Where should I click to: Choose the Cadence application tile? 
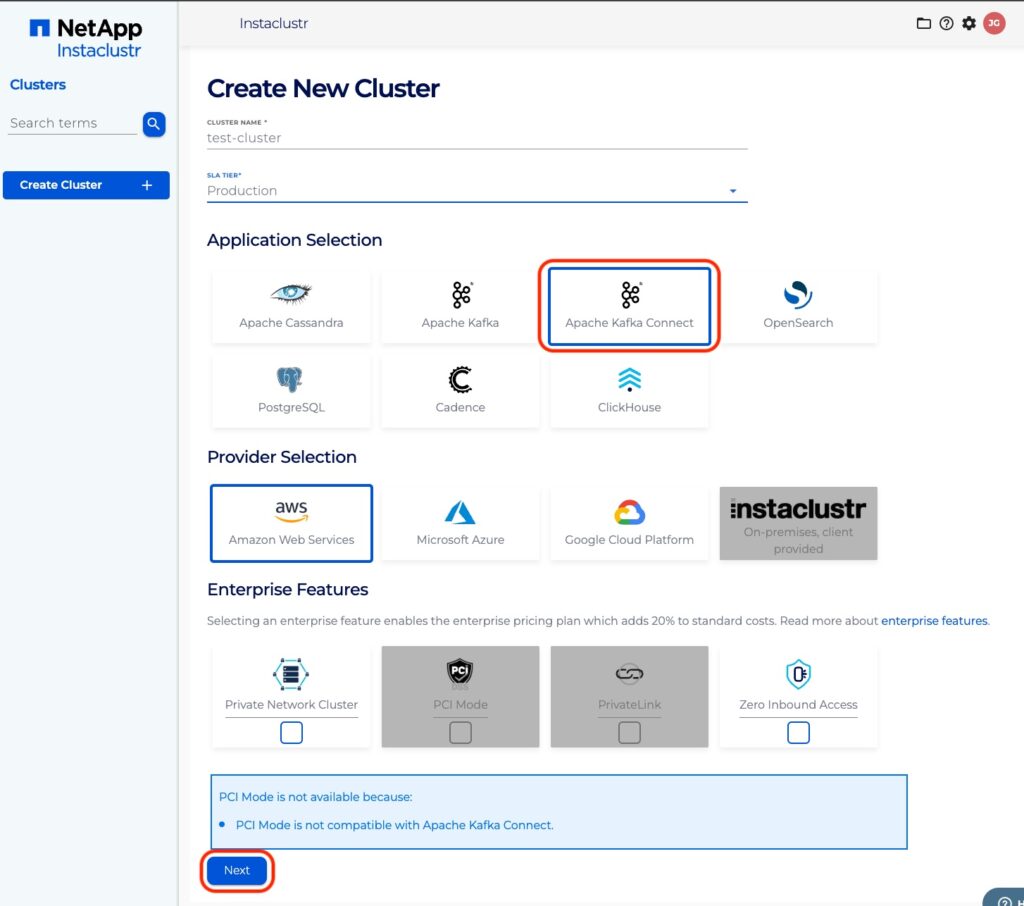[x=460, y=391]
